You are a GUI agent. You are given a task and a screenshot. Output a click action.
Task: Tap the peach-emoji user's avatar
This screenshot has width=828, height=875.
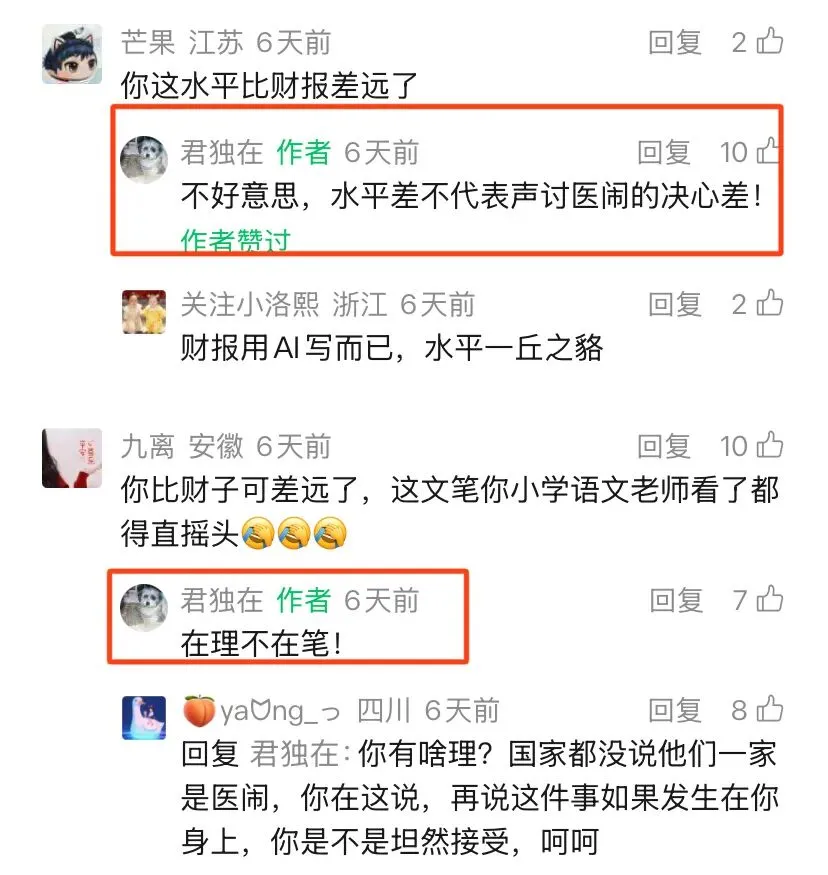pyautogui.click(x=144, y=718)
